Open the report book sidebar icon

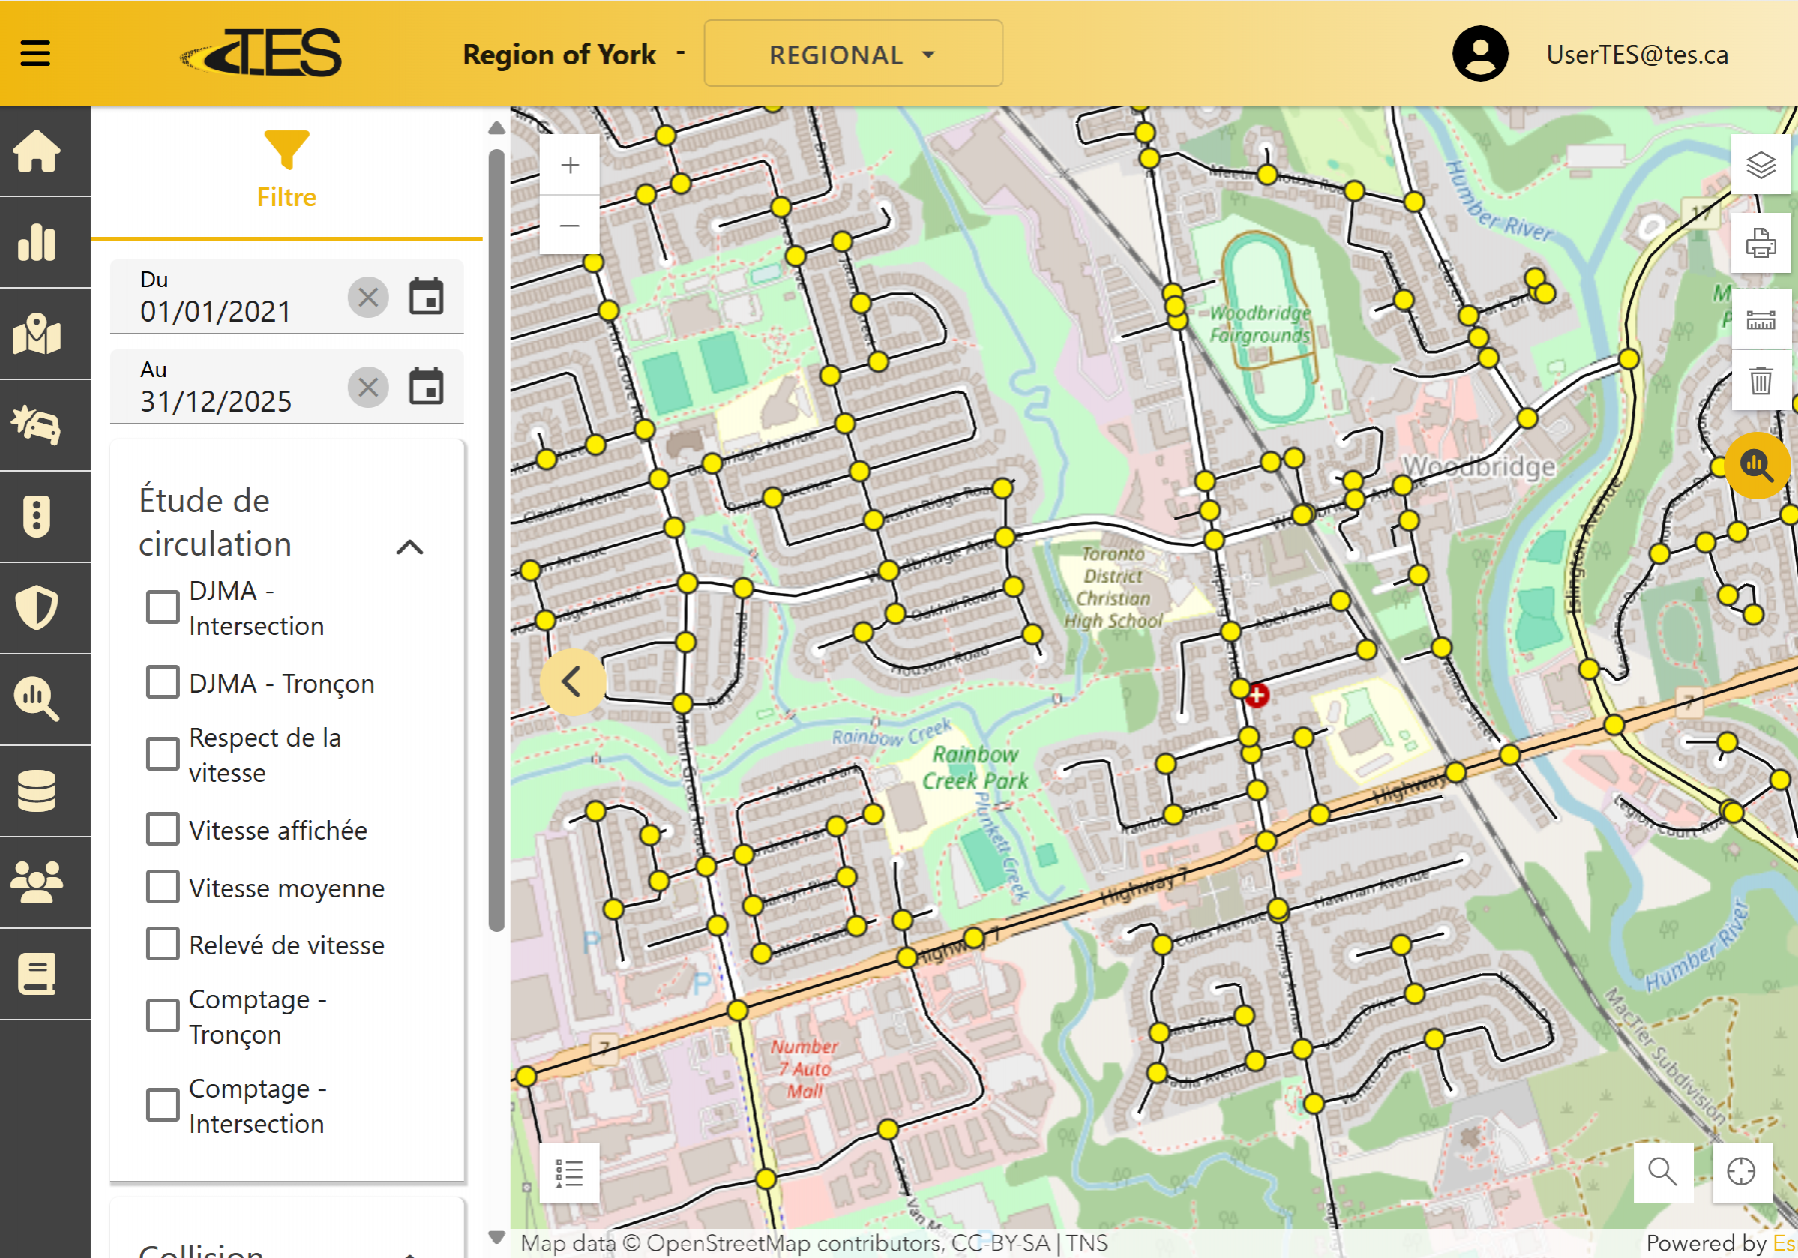(37, 974)
